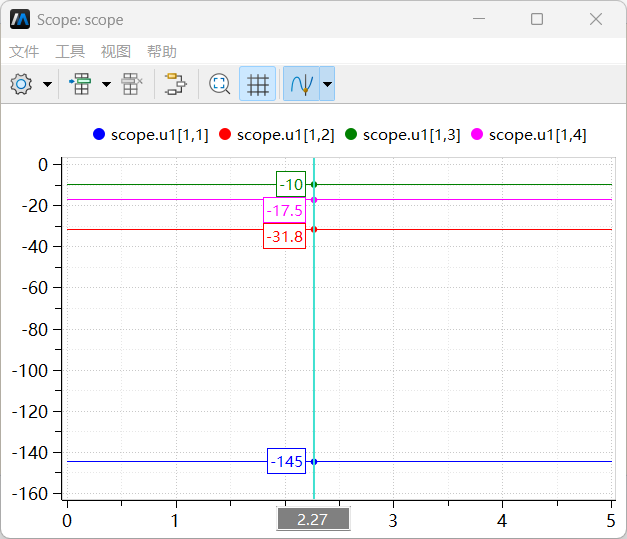Click the green cursor point marker
Image resolution: width=627 pixels, height=539 pixels.
tap(314, 185)
